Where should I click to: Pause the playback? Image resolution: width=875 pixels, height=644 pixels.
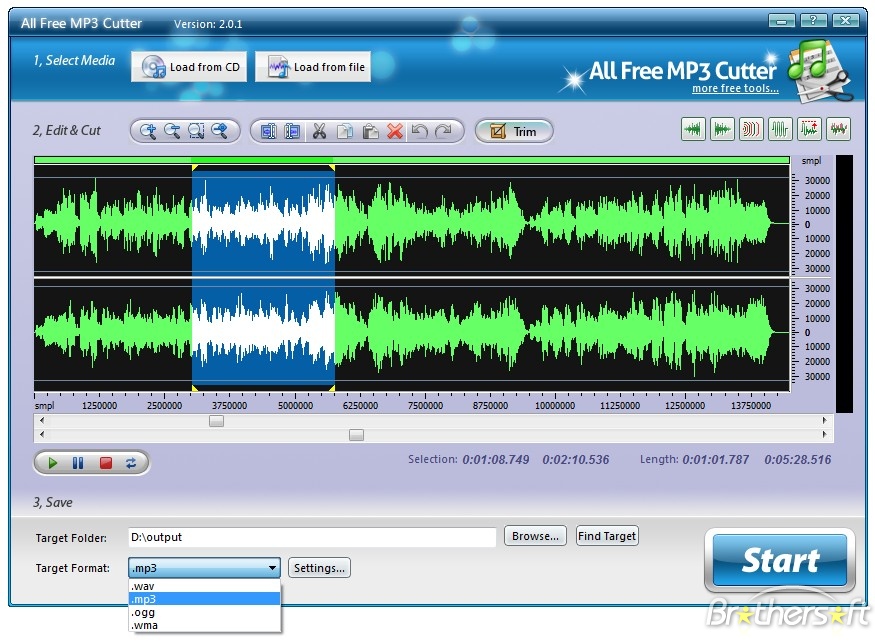(78, 463)
